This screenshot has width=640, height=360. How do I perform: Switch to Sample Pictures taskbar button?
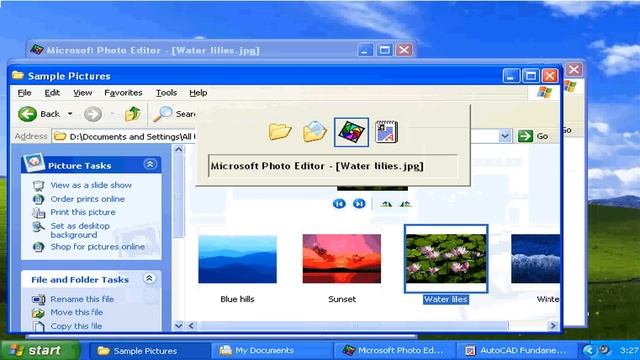149,351
